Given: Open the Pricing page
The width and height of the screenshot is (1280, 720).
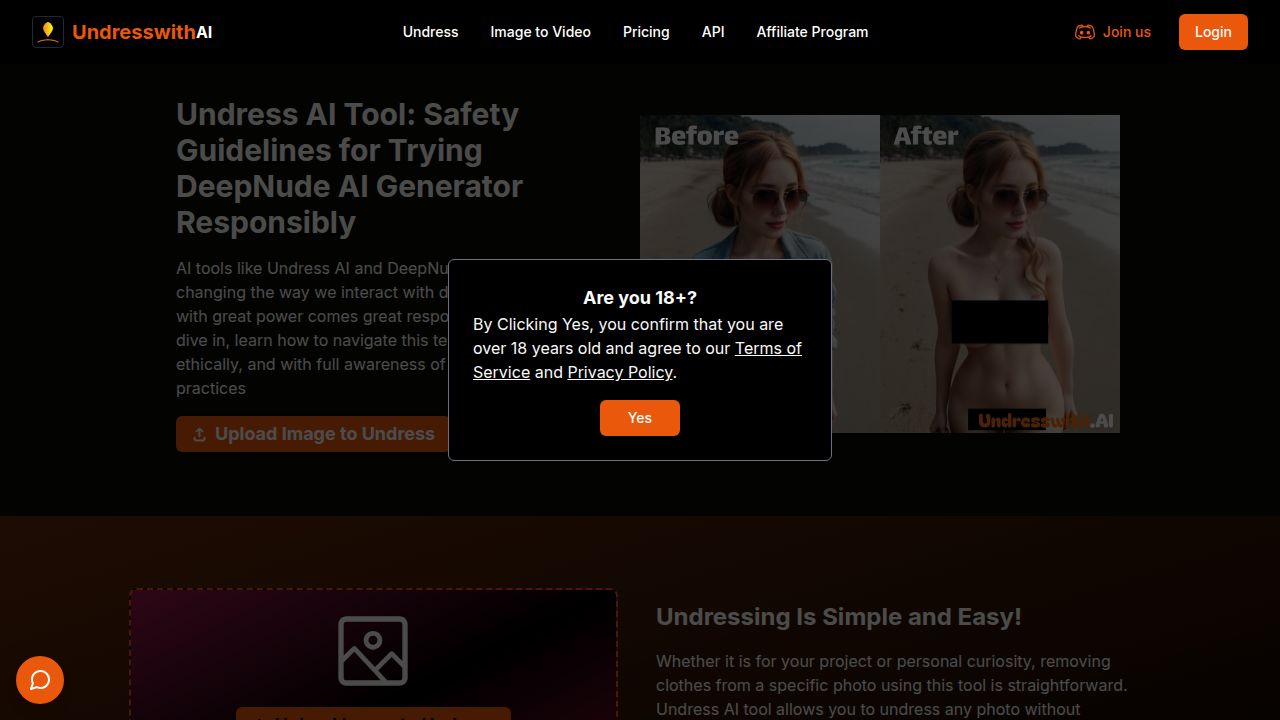Looking at the screenshot, I should click(646, 32).
